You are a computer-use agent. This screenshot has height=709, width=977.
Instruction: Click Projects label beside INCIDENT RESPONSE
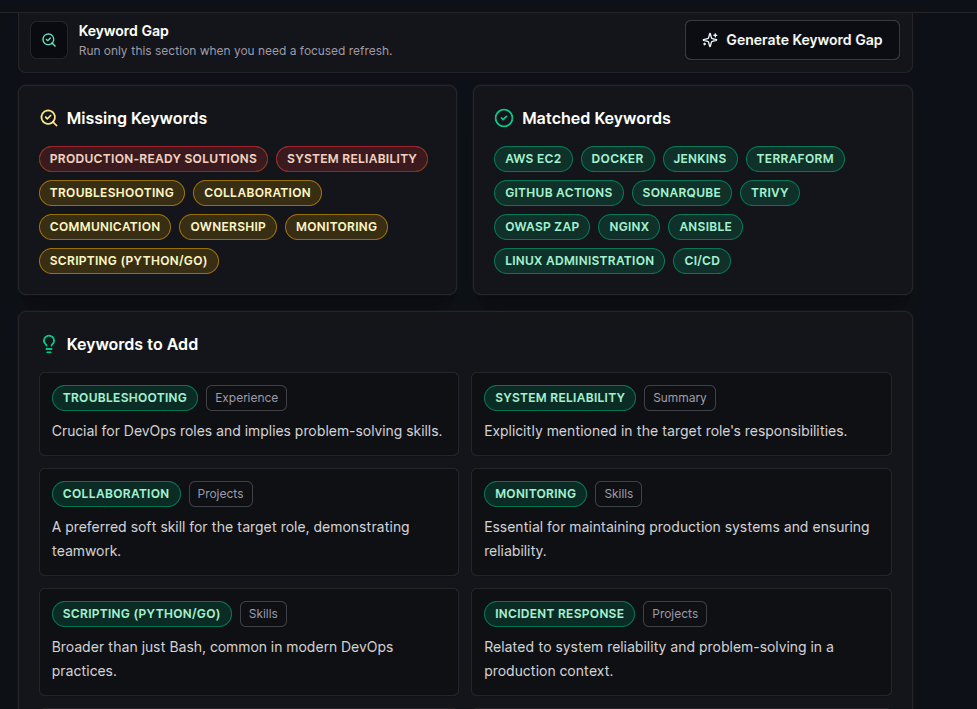coord(675,614)
